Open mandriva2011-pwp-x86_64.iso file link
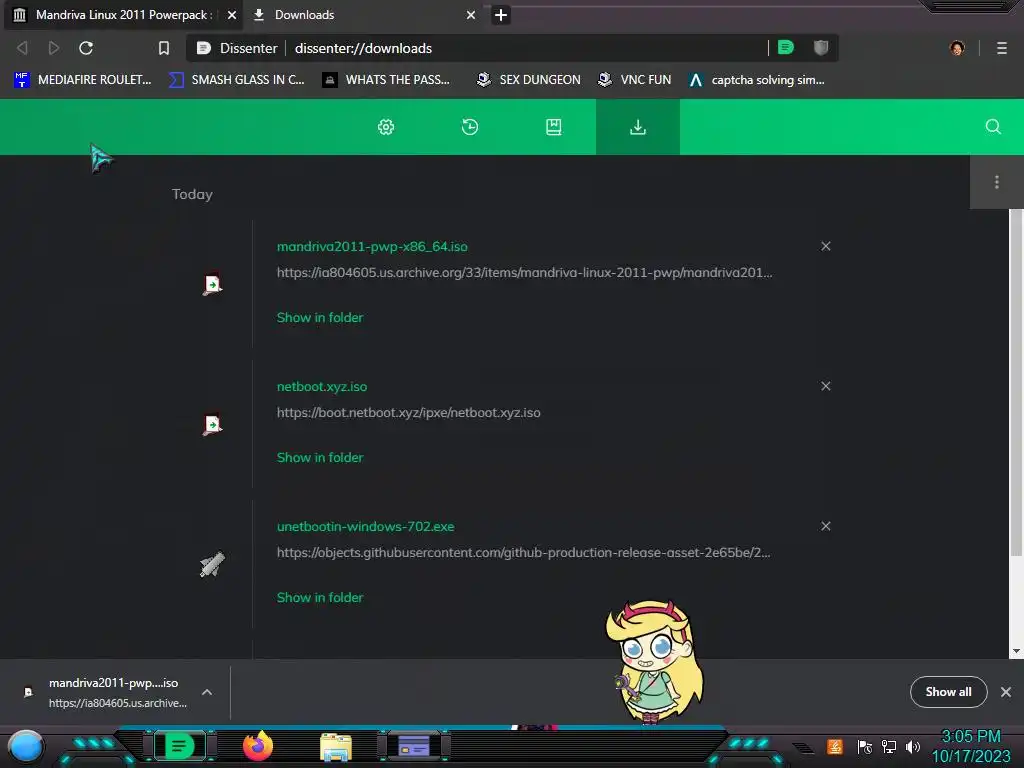The width and height of the screenshot is (1024, 768). [372, 247]
